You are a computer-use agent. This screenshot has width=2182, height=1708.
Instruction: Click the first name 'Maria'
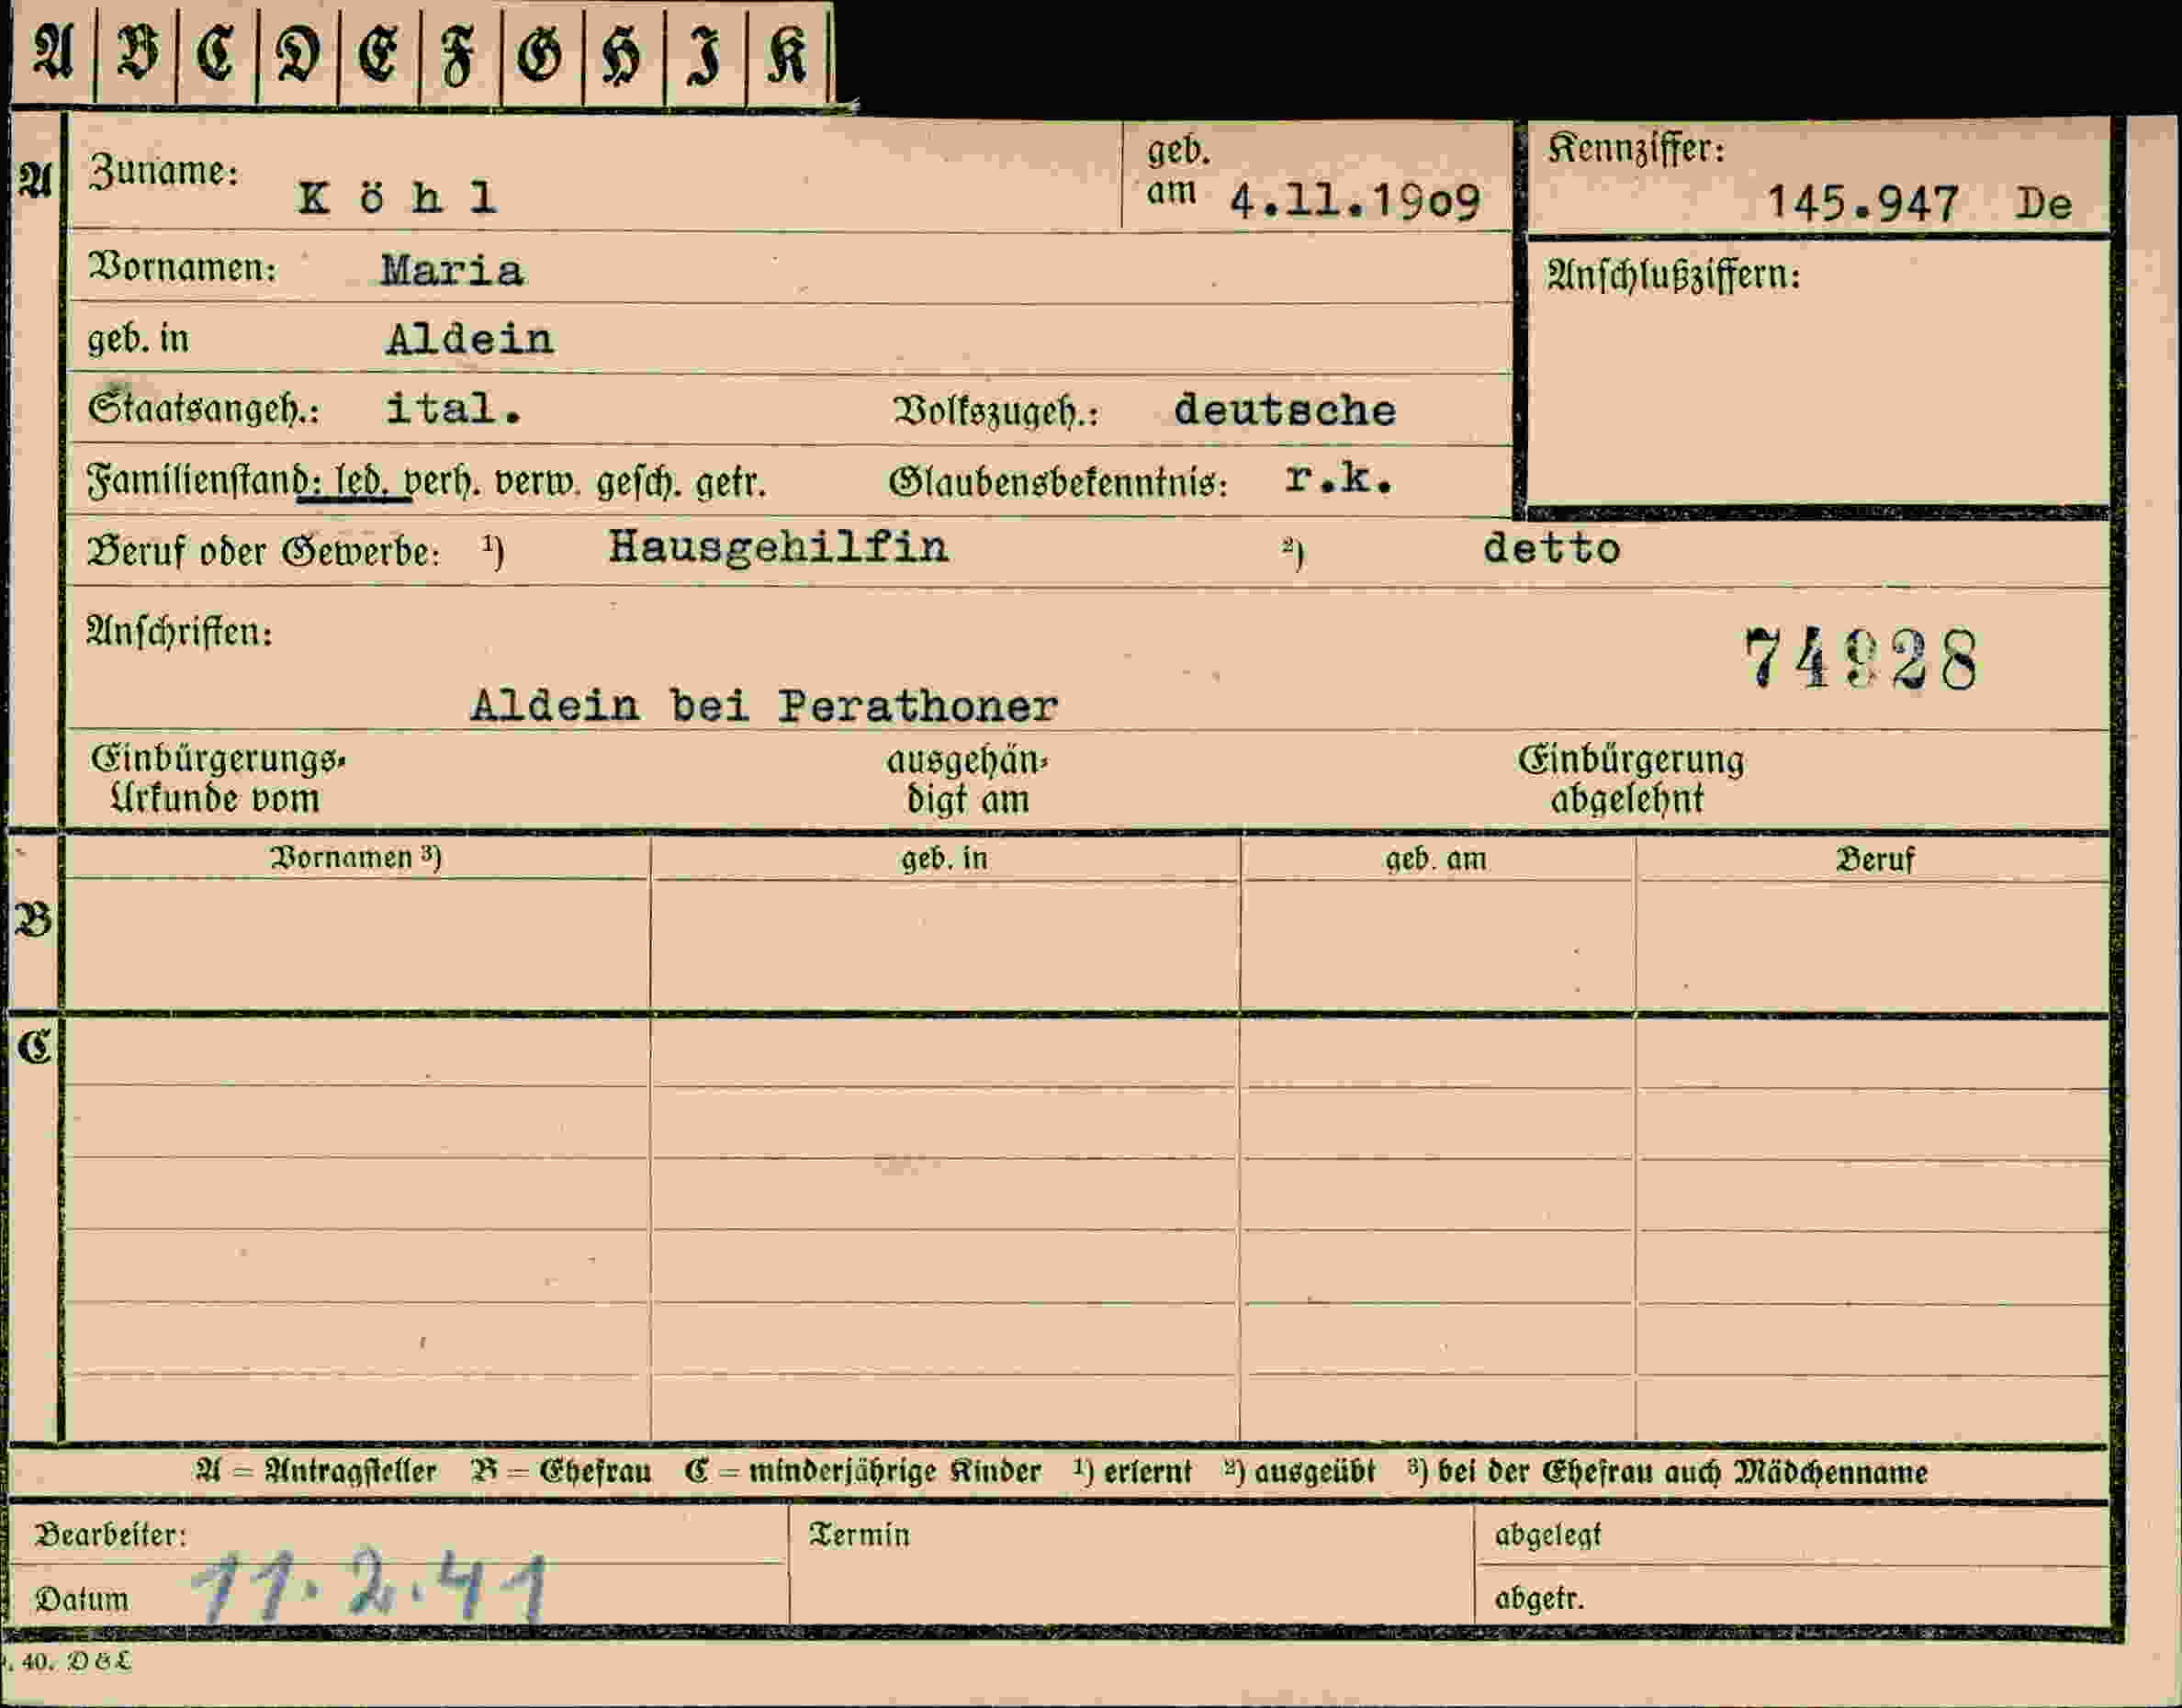tap(452, 271)
